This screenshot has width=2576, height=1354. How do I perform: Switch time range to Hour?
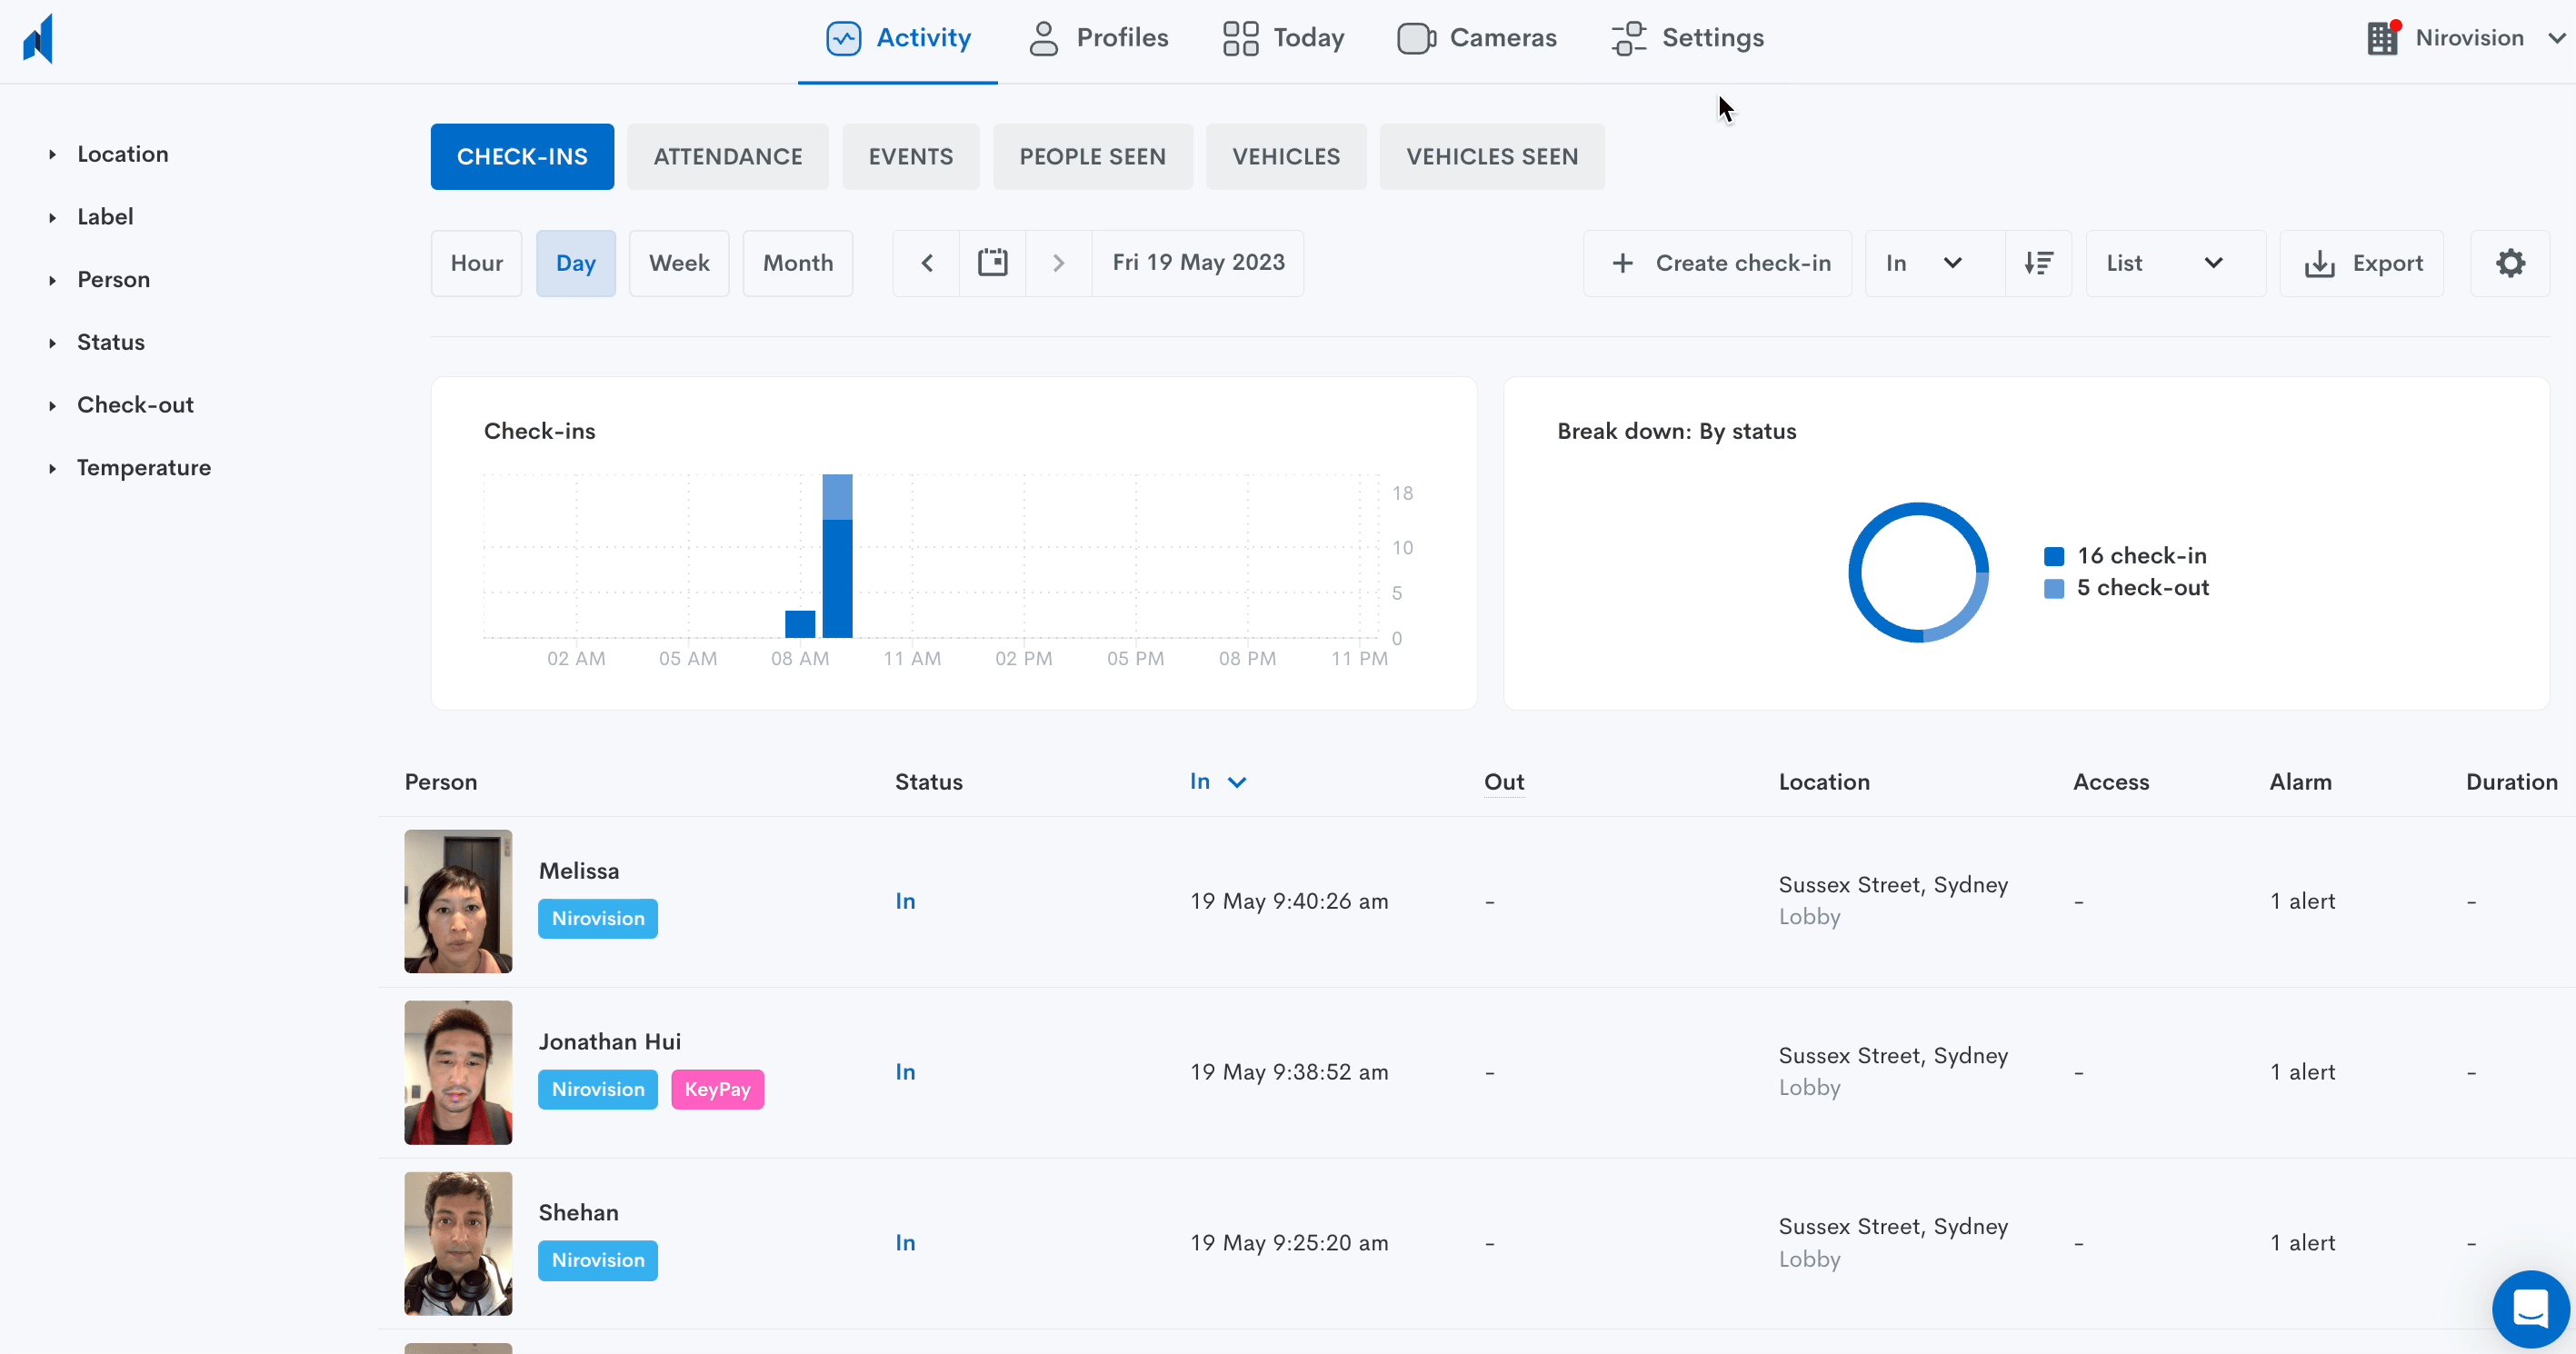(476, 263)
